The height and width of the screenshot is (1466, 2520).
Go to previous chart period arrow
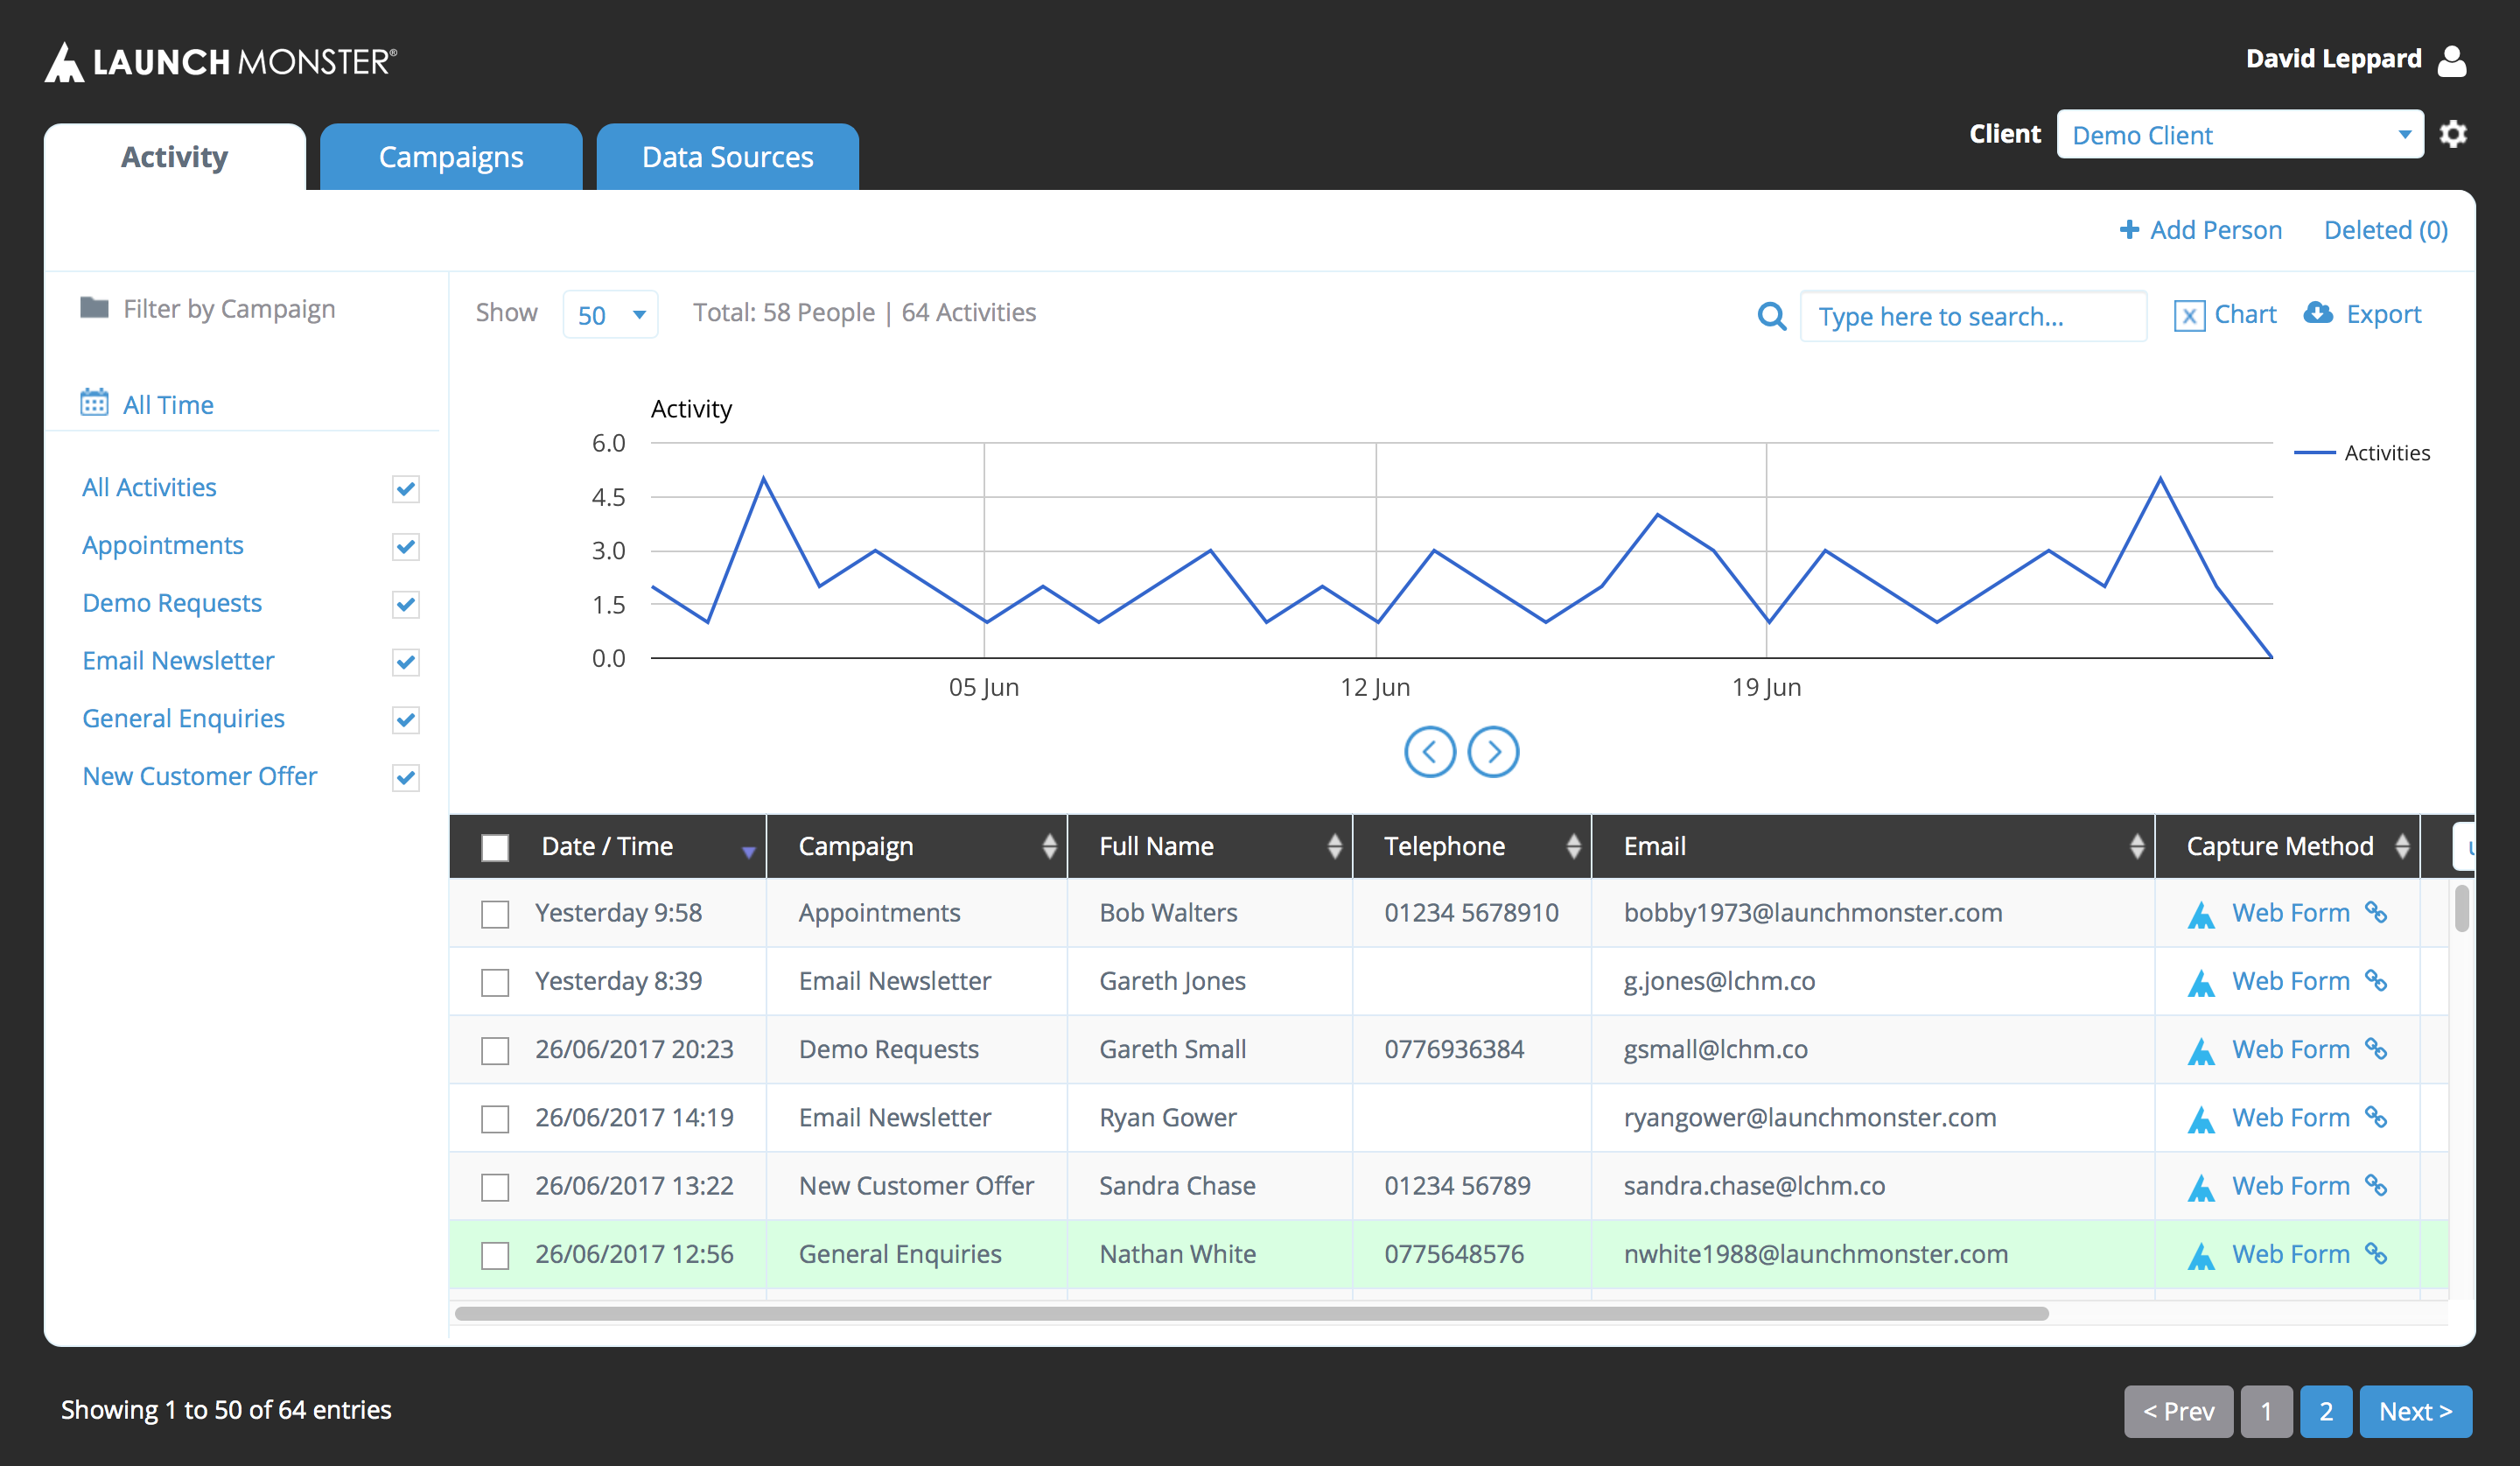click(x=1429, y=752)
